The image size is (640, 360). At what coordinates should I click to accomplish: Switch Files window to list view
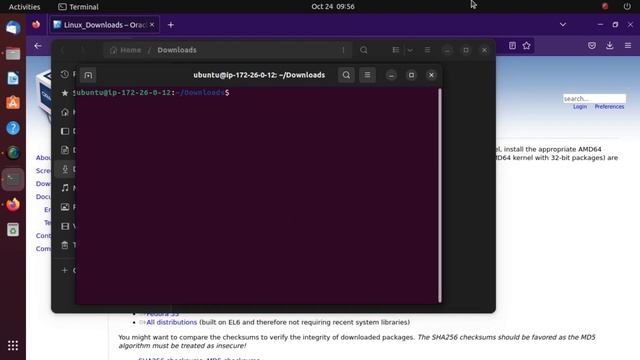396,50
